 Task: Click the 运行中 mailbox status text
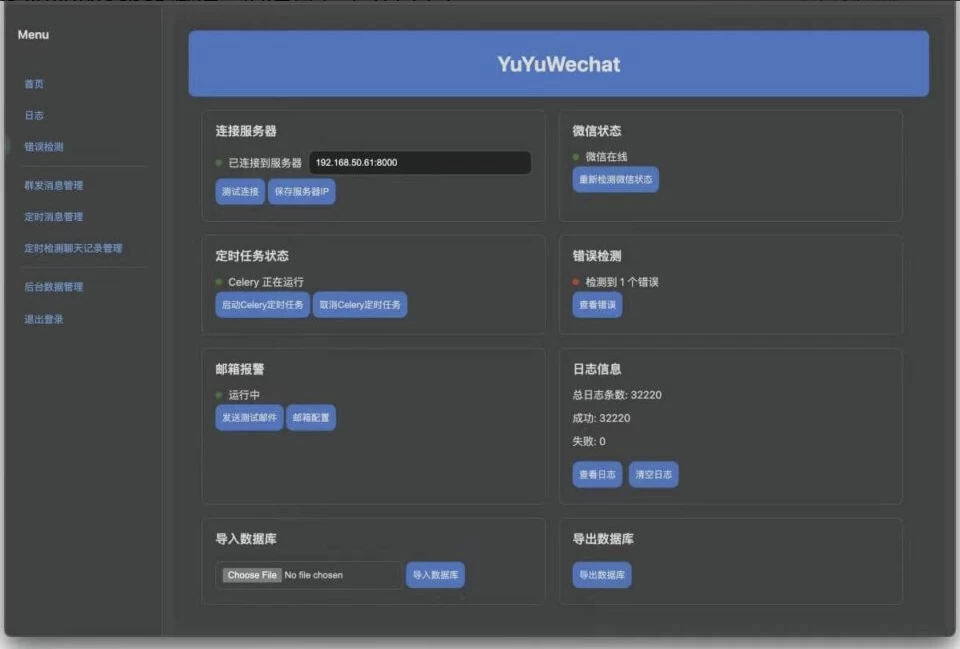coord(244,395)
